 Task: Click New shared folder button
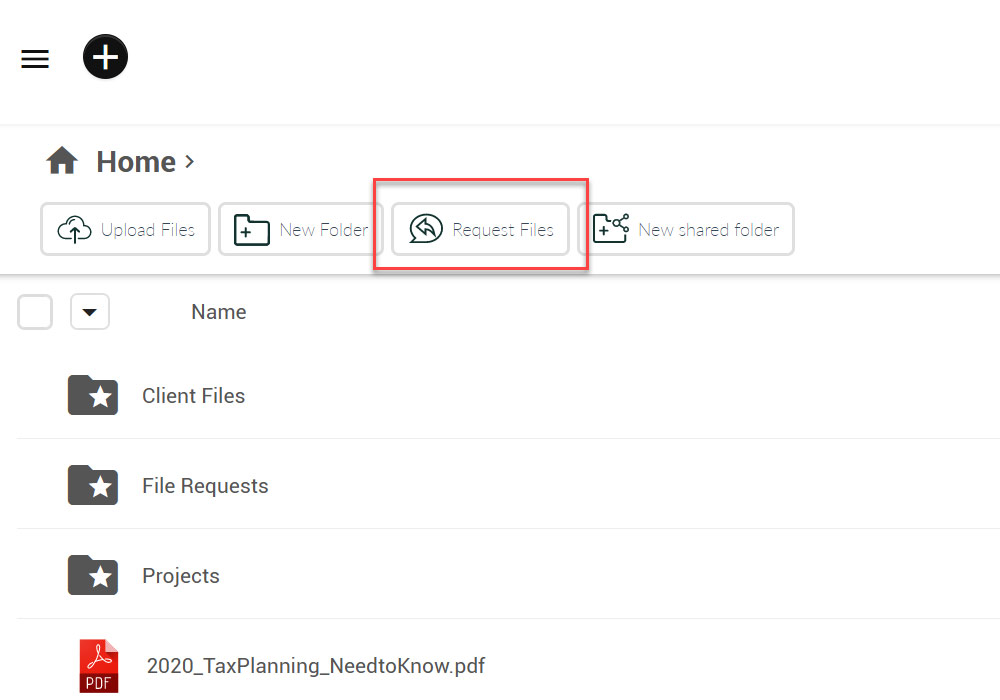coord(686,230)
